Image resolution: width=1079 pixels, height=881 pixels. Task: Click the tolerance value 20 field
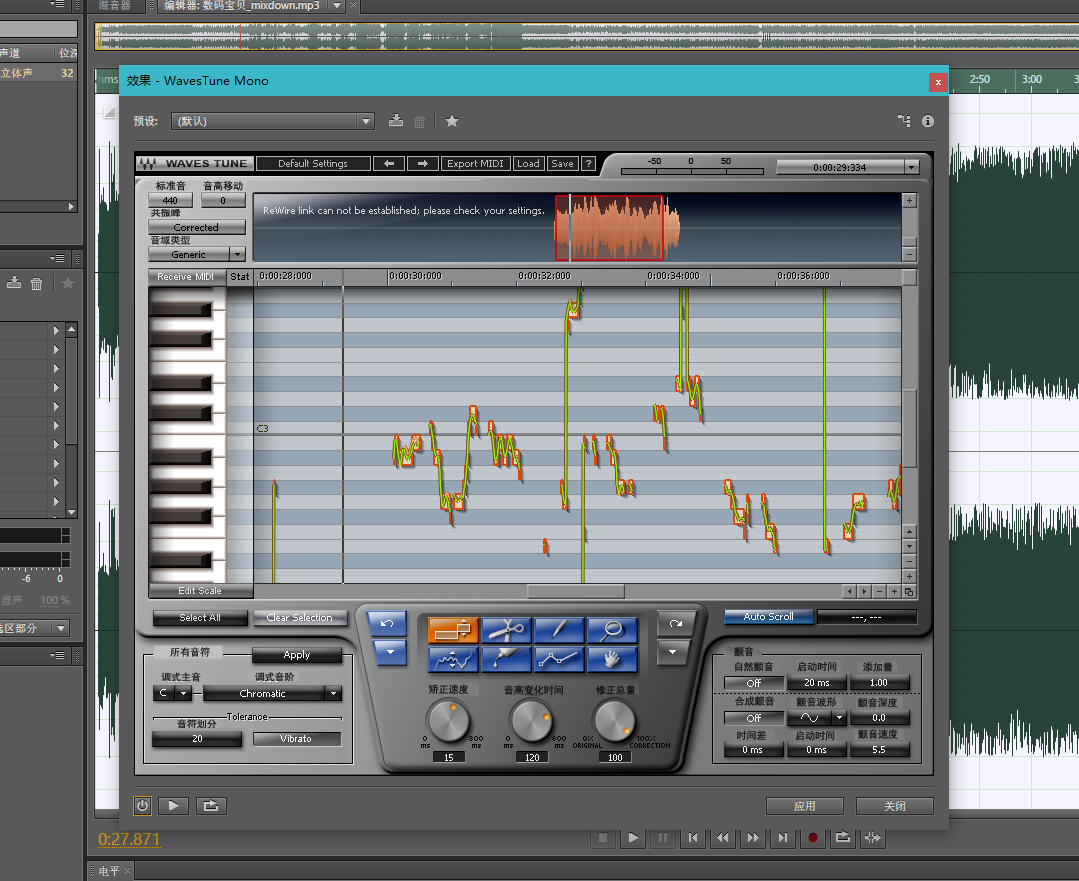(197, 739)
